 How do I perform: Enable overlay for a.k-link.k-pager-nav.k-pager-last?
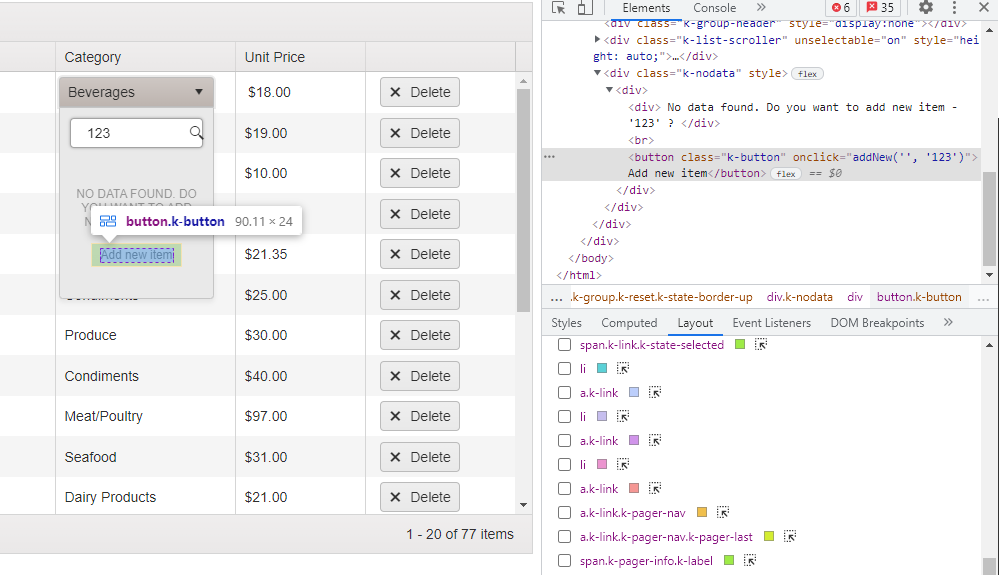pyautogui.click(x=564, y=537)
